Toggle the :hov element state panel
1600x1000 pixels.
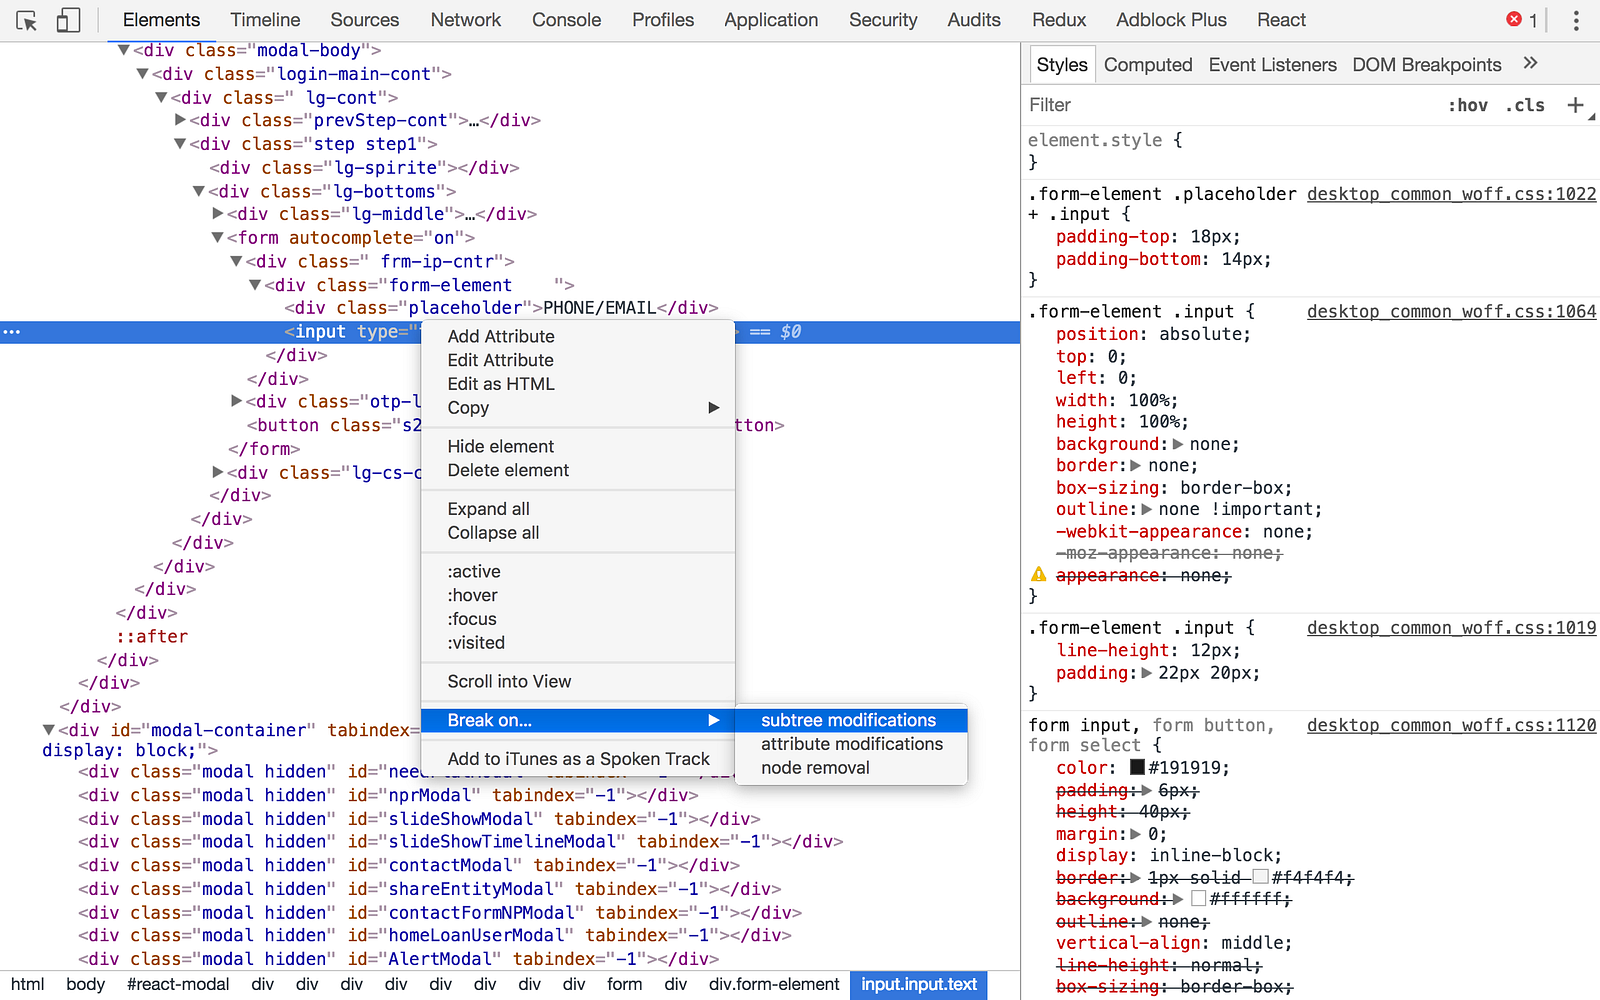[1467, 105]
